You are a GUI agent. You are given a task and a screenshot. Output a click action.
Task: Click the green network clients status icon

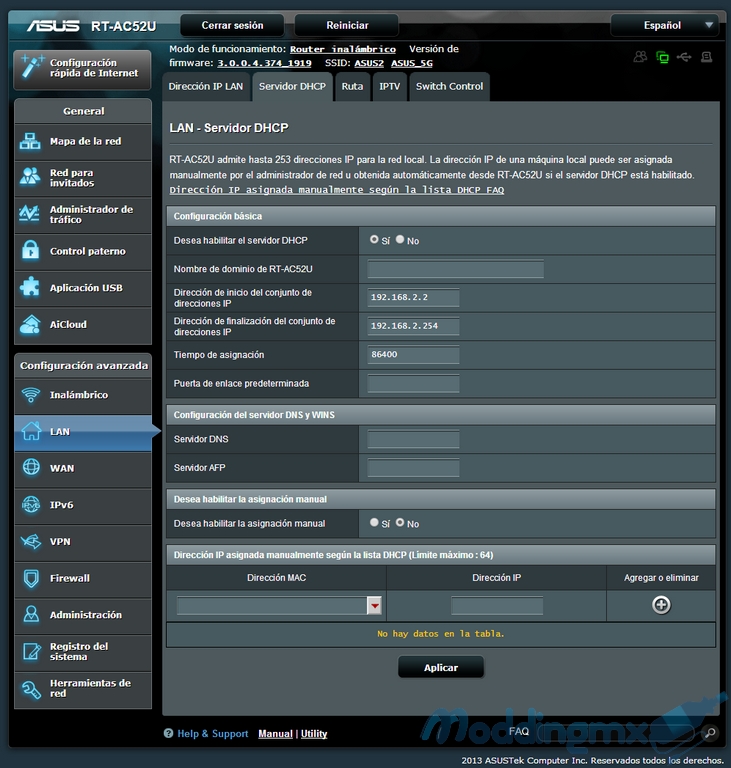[662, 57]
